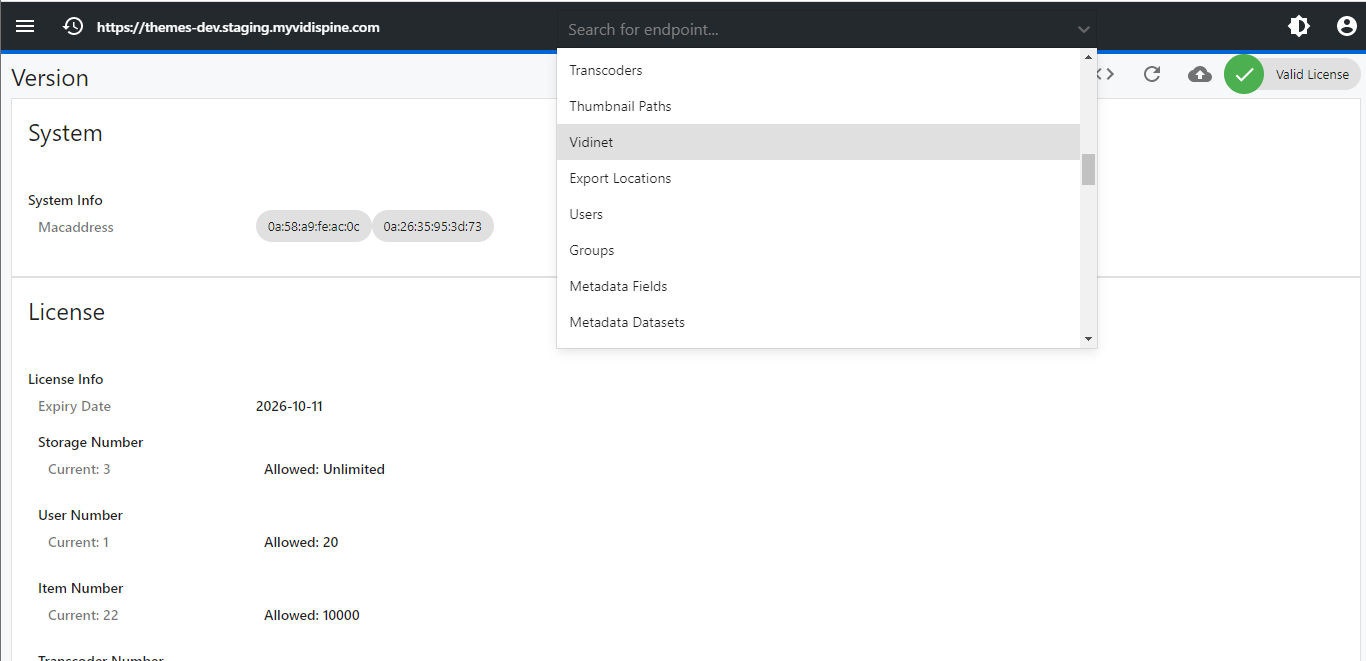Choose the Vidinet endpoint option

coord(591,142)
